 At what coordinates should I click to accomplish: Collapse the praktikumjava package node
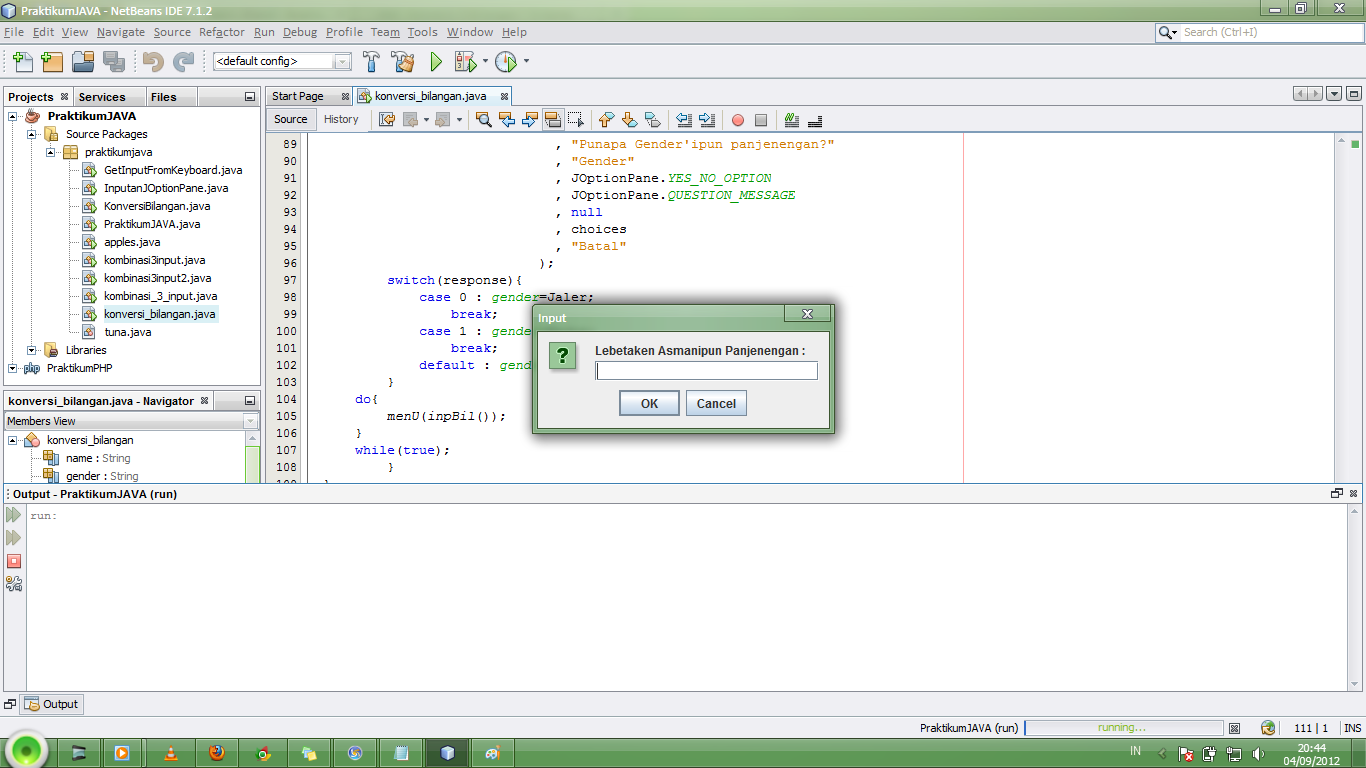click(51, 152)
